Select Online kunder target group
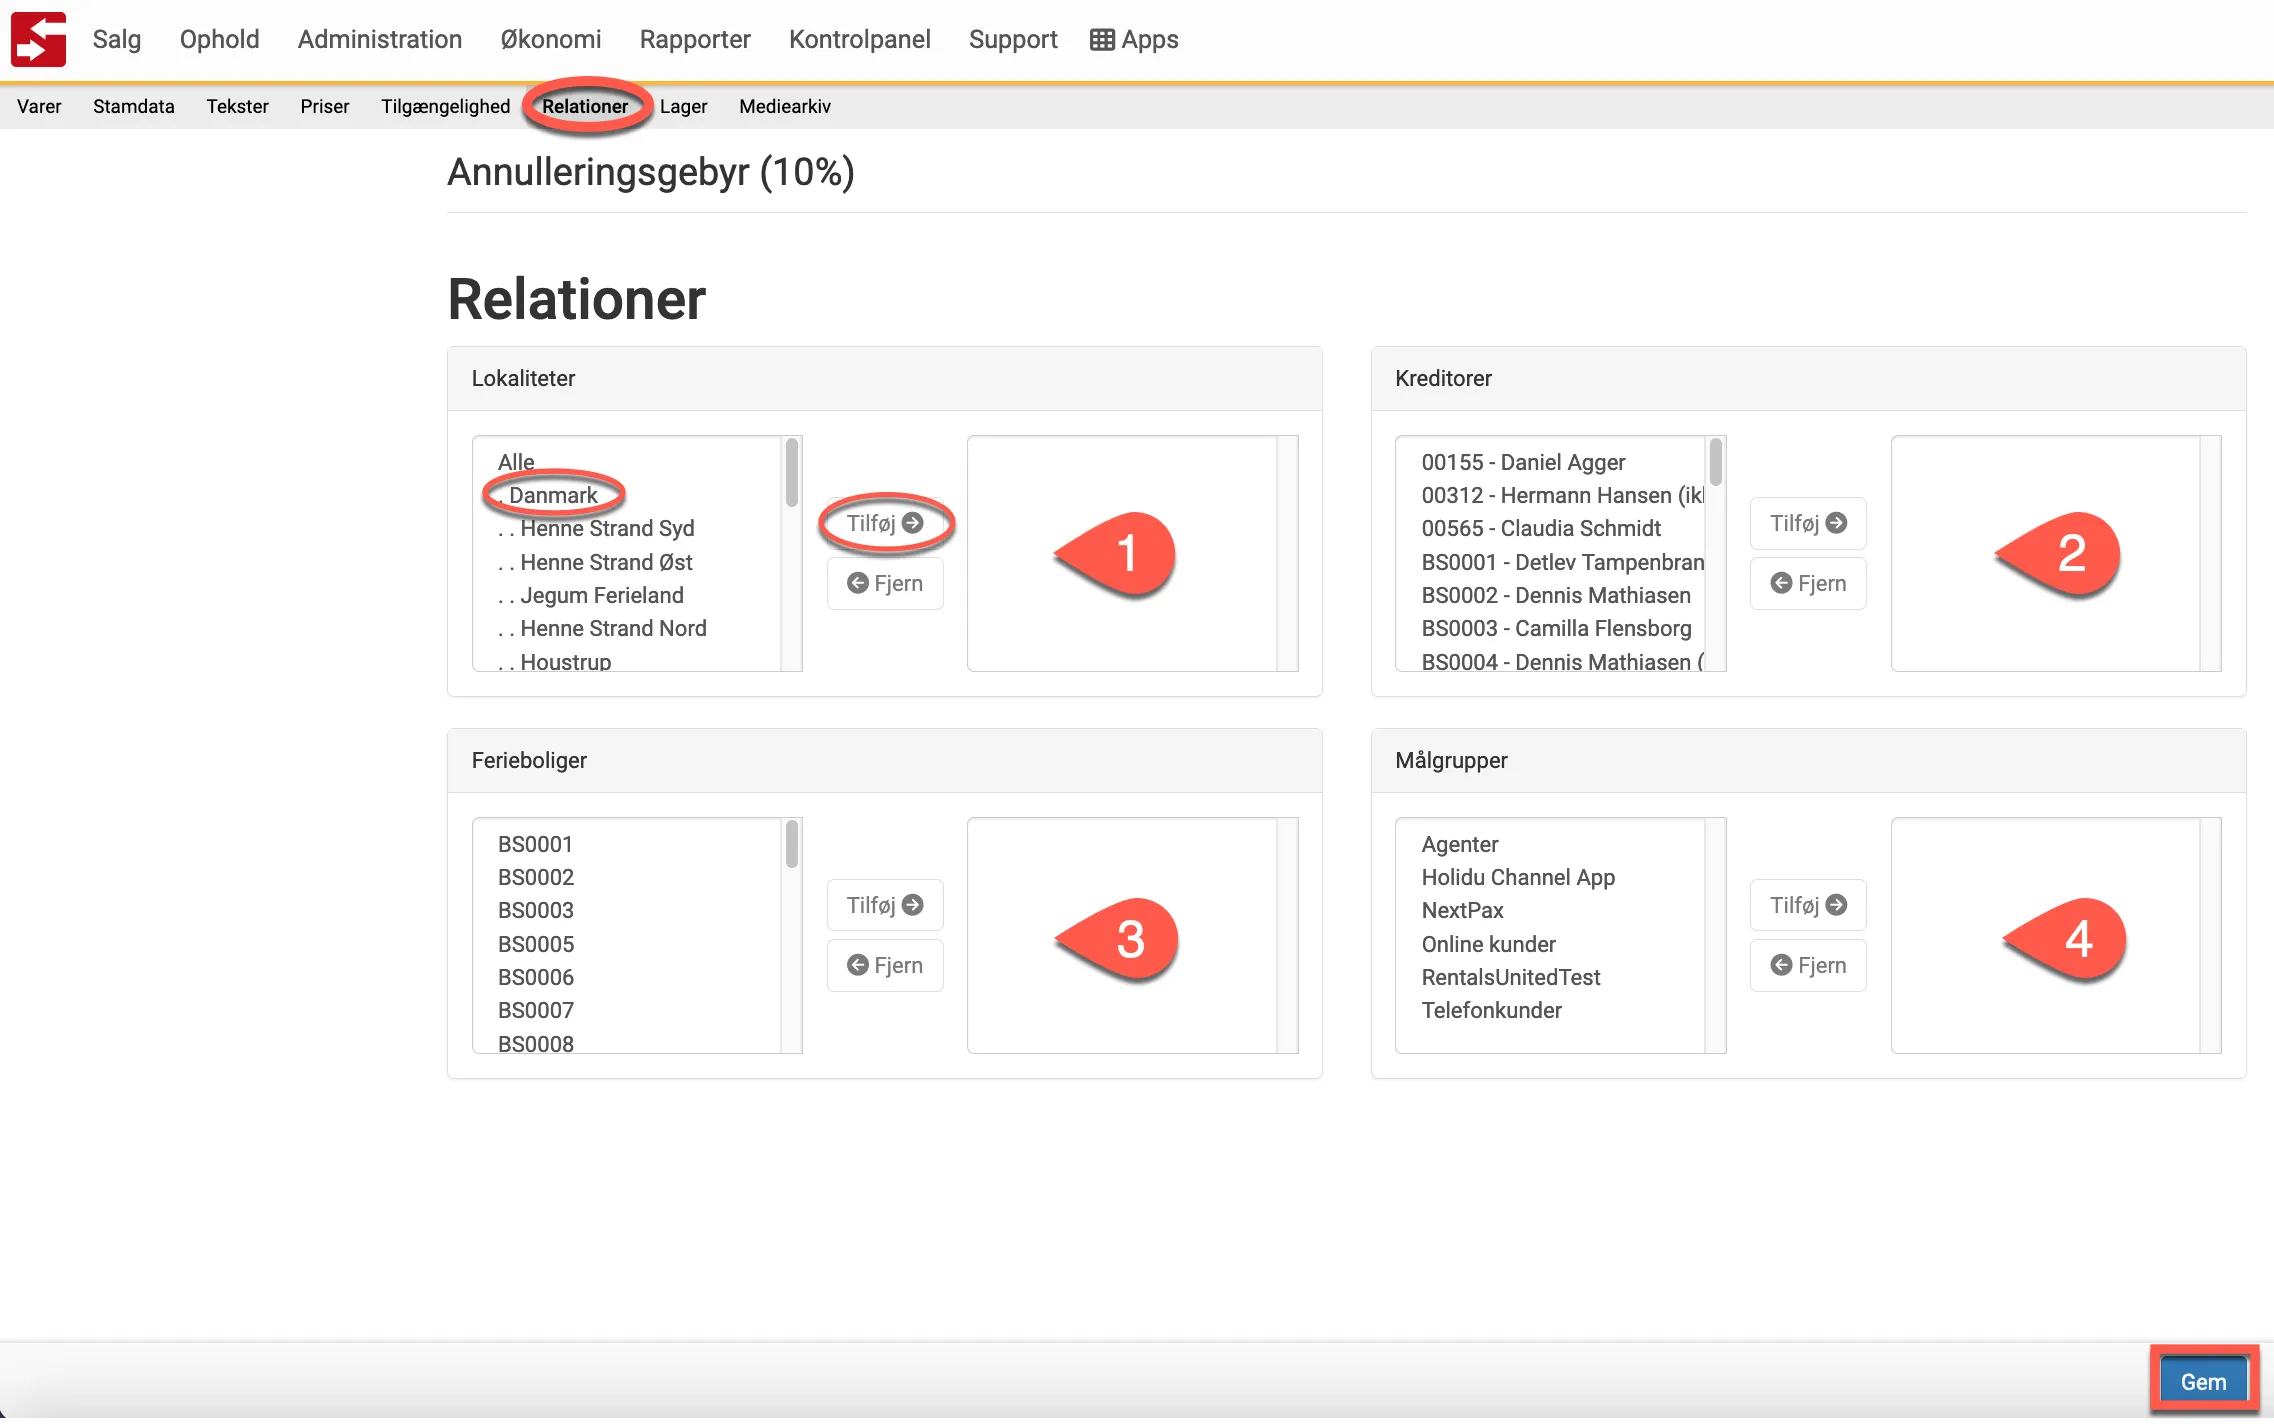The height and width of the screenshot is (1424, 2274). pos(1488,944)
